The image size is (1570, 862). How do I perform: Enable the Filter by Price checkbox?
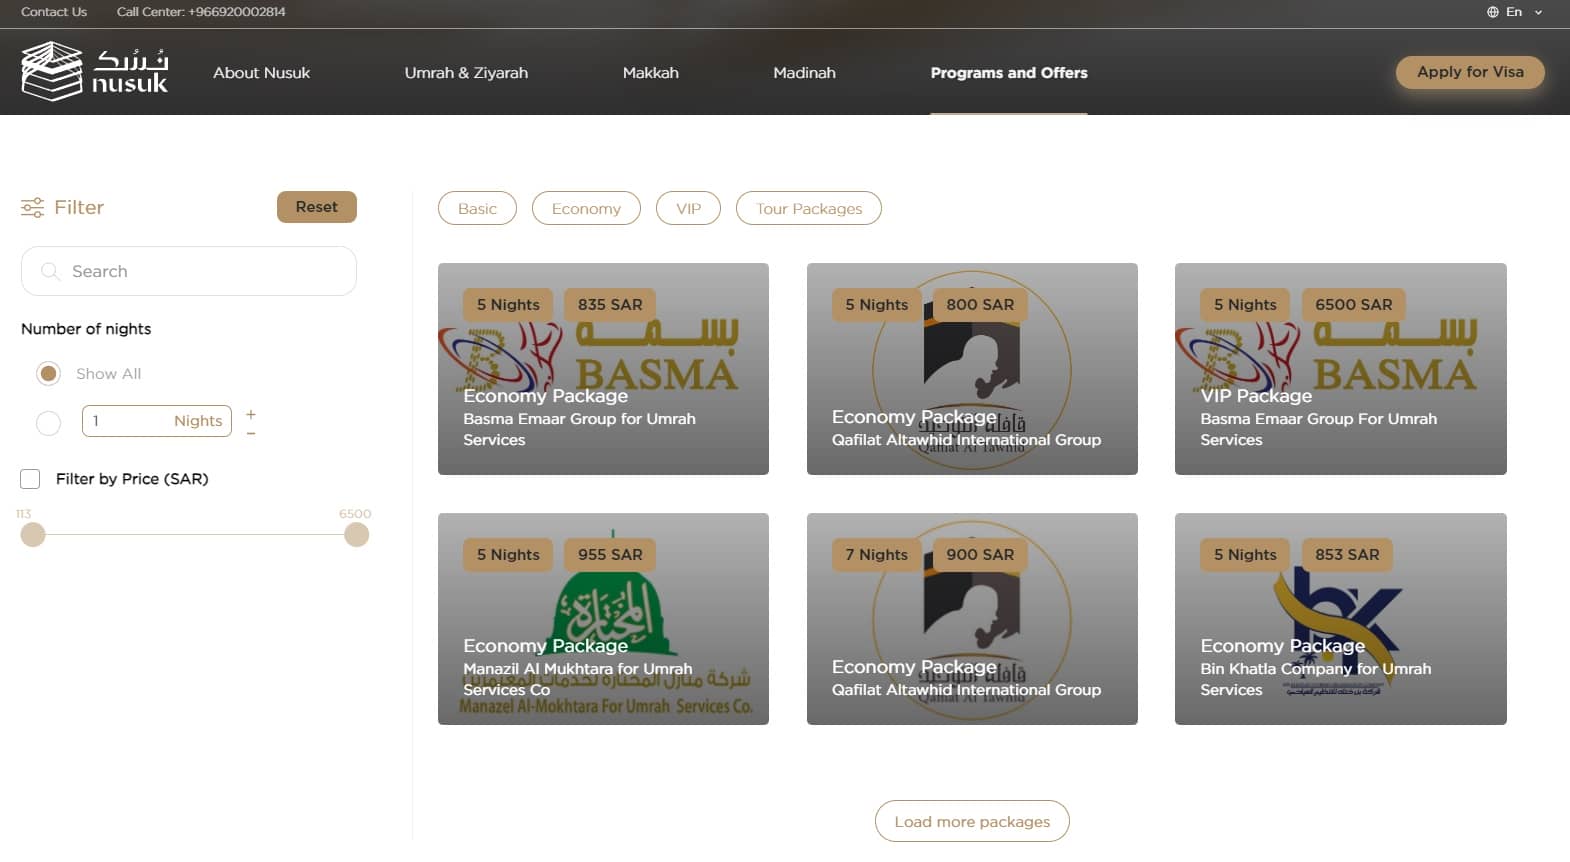pyautogui.click(x=30, y=479)
